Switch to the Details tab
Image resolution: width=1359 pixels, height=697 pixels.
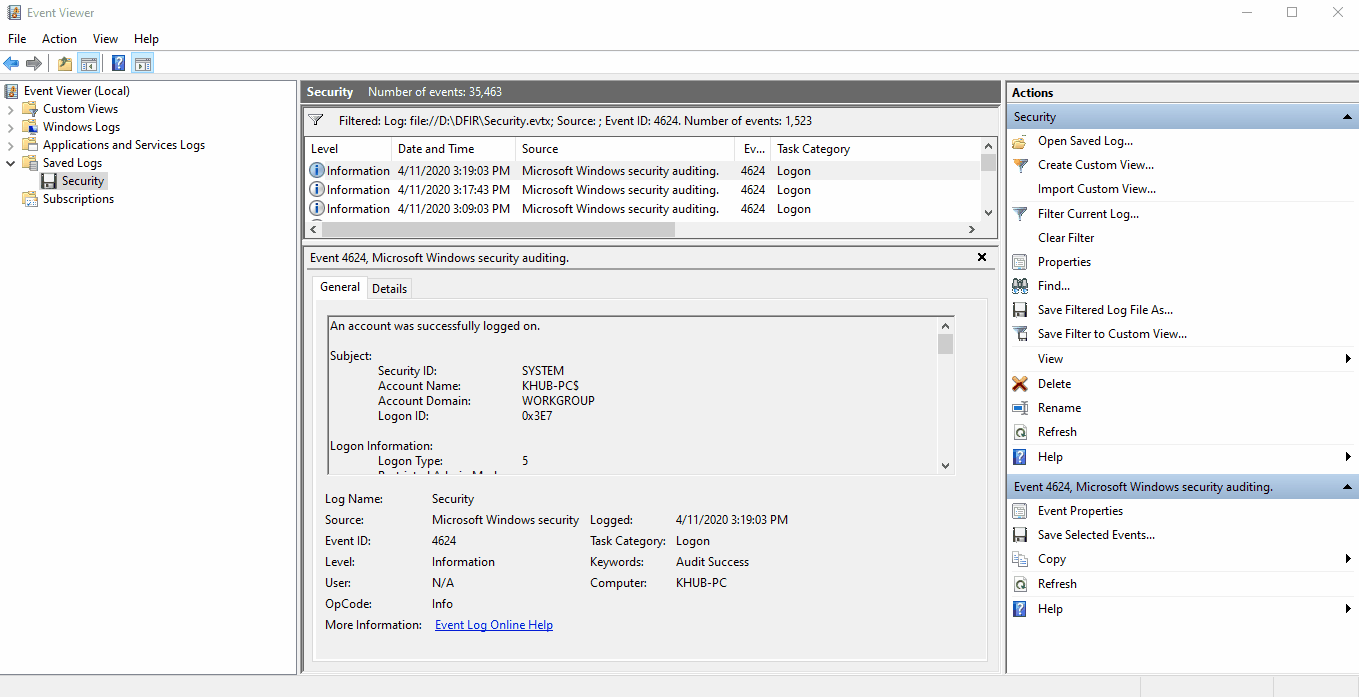(x=389, y=288)
